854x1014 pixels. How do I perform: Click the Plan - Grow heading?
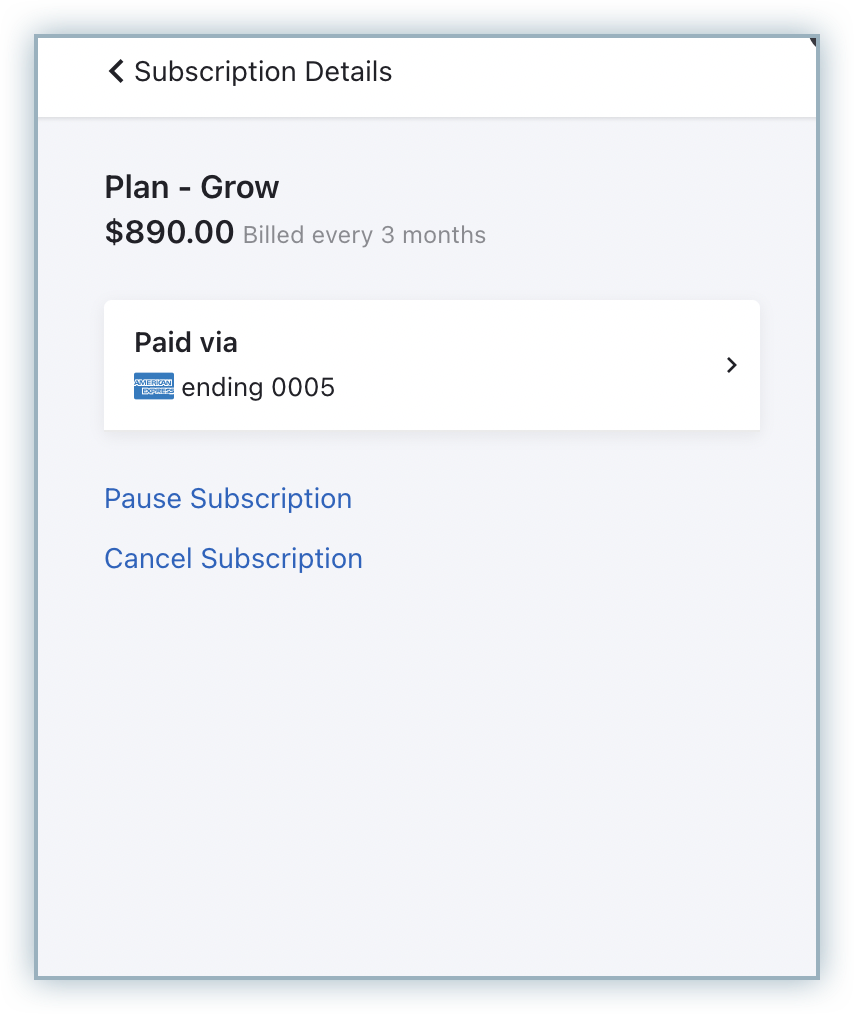tap(192, 187)
